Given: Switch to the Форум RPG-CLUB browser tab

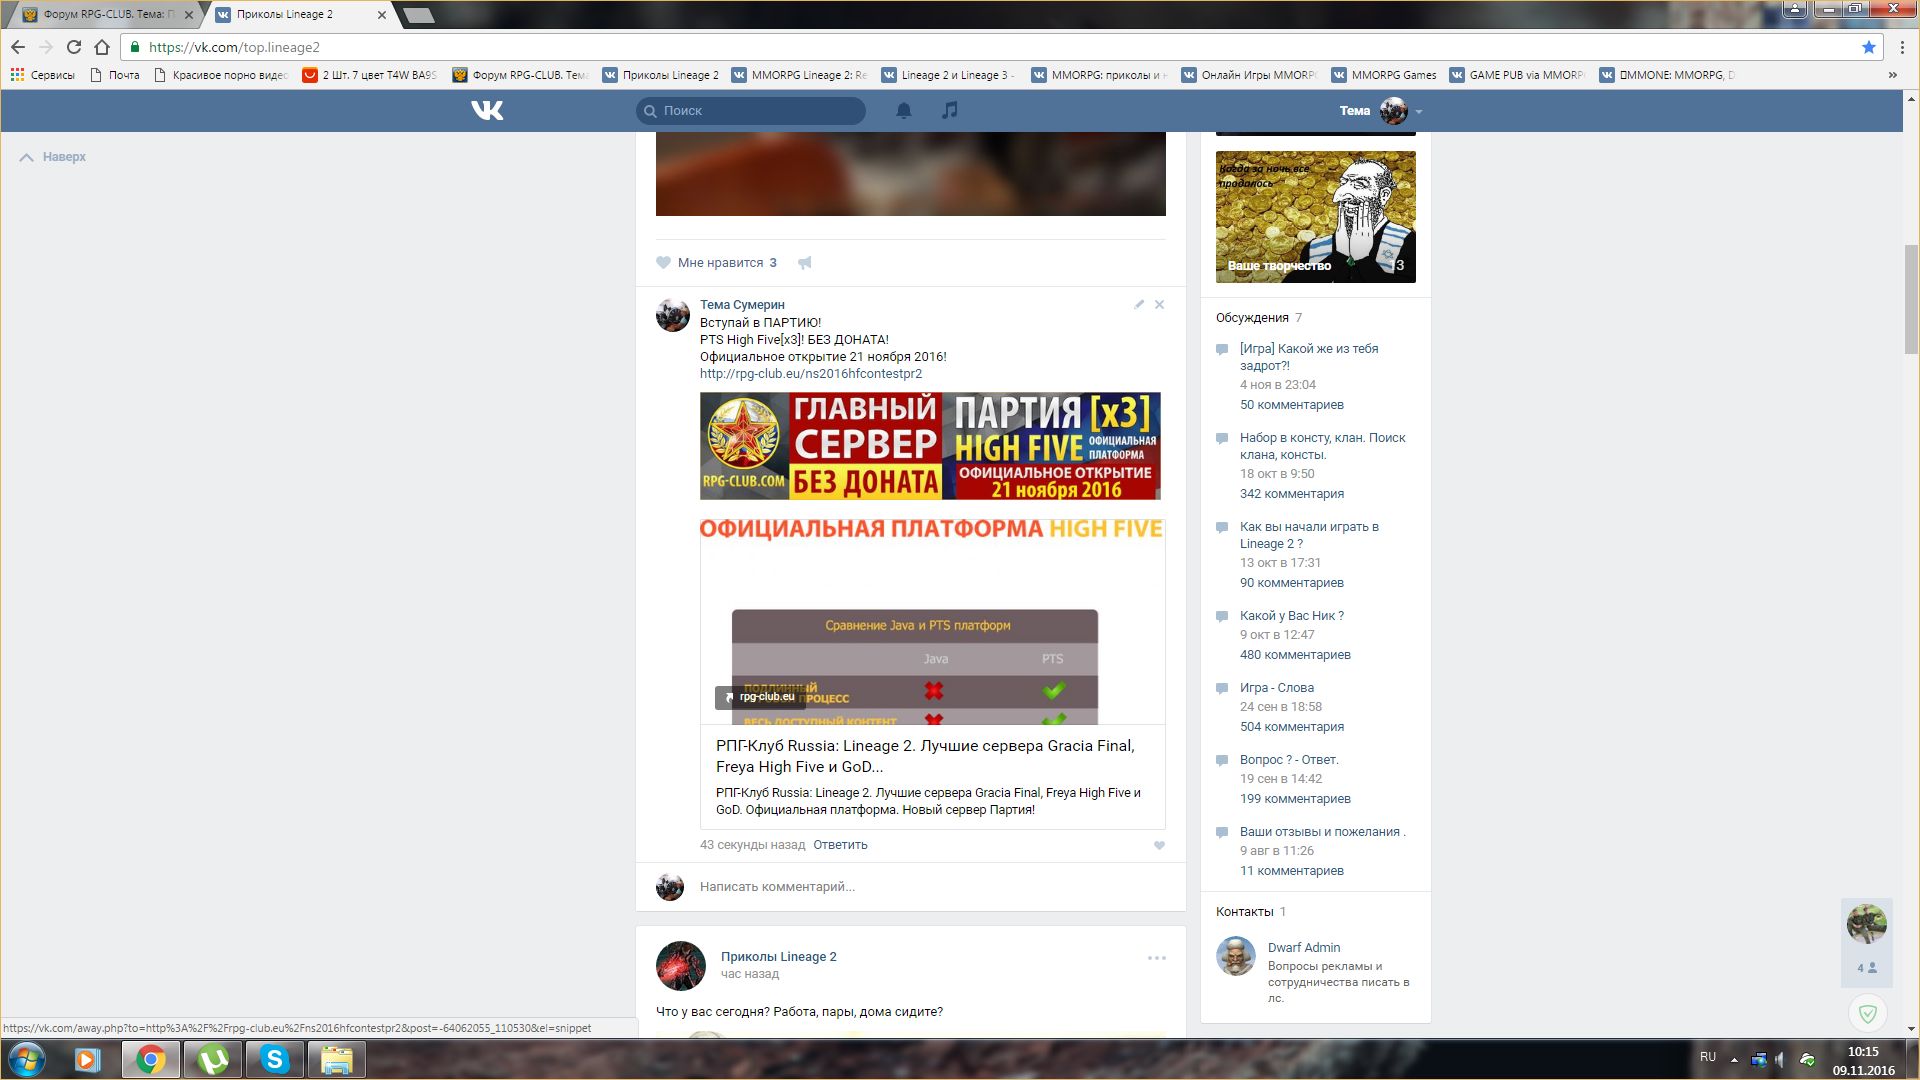Looking at the screenshot, I should point(100,14).
